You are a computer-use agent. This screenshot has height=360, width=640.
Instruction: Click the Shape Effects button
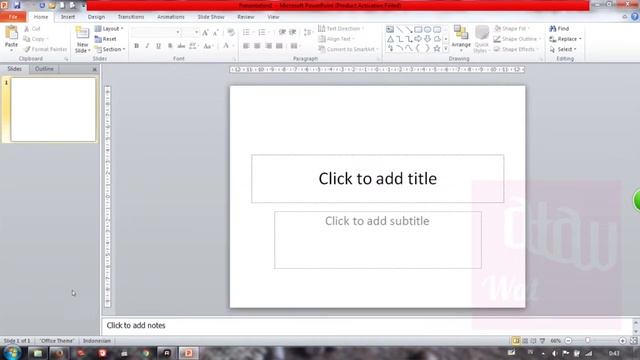click(x=516, y=49)
